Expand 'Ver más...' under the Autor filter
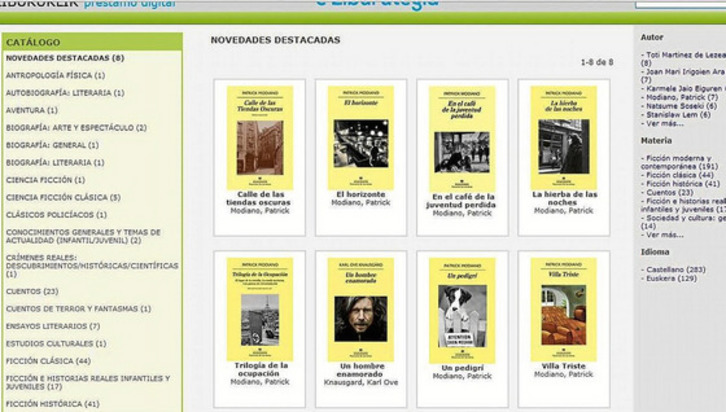This screenshot has width=726, height=412. [x=665, y=123]
